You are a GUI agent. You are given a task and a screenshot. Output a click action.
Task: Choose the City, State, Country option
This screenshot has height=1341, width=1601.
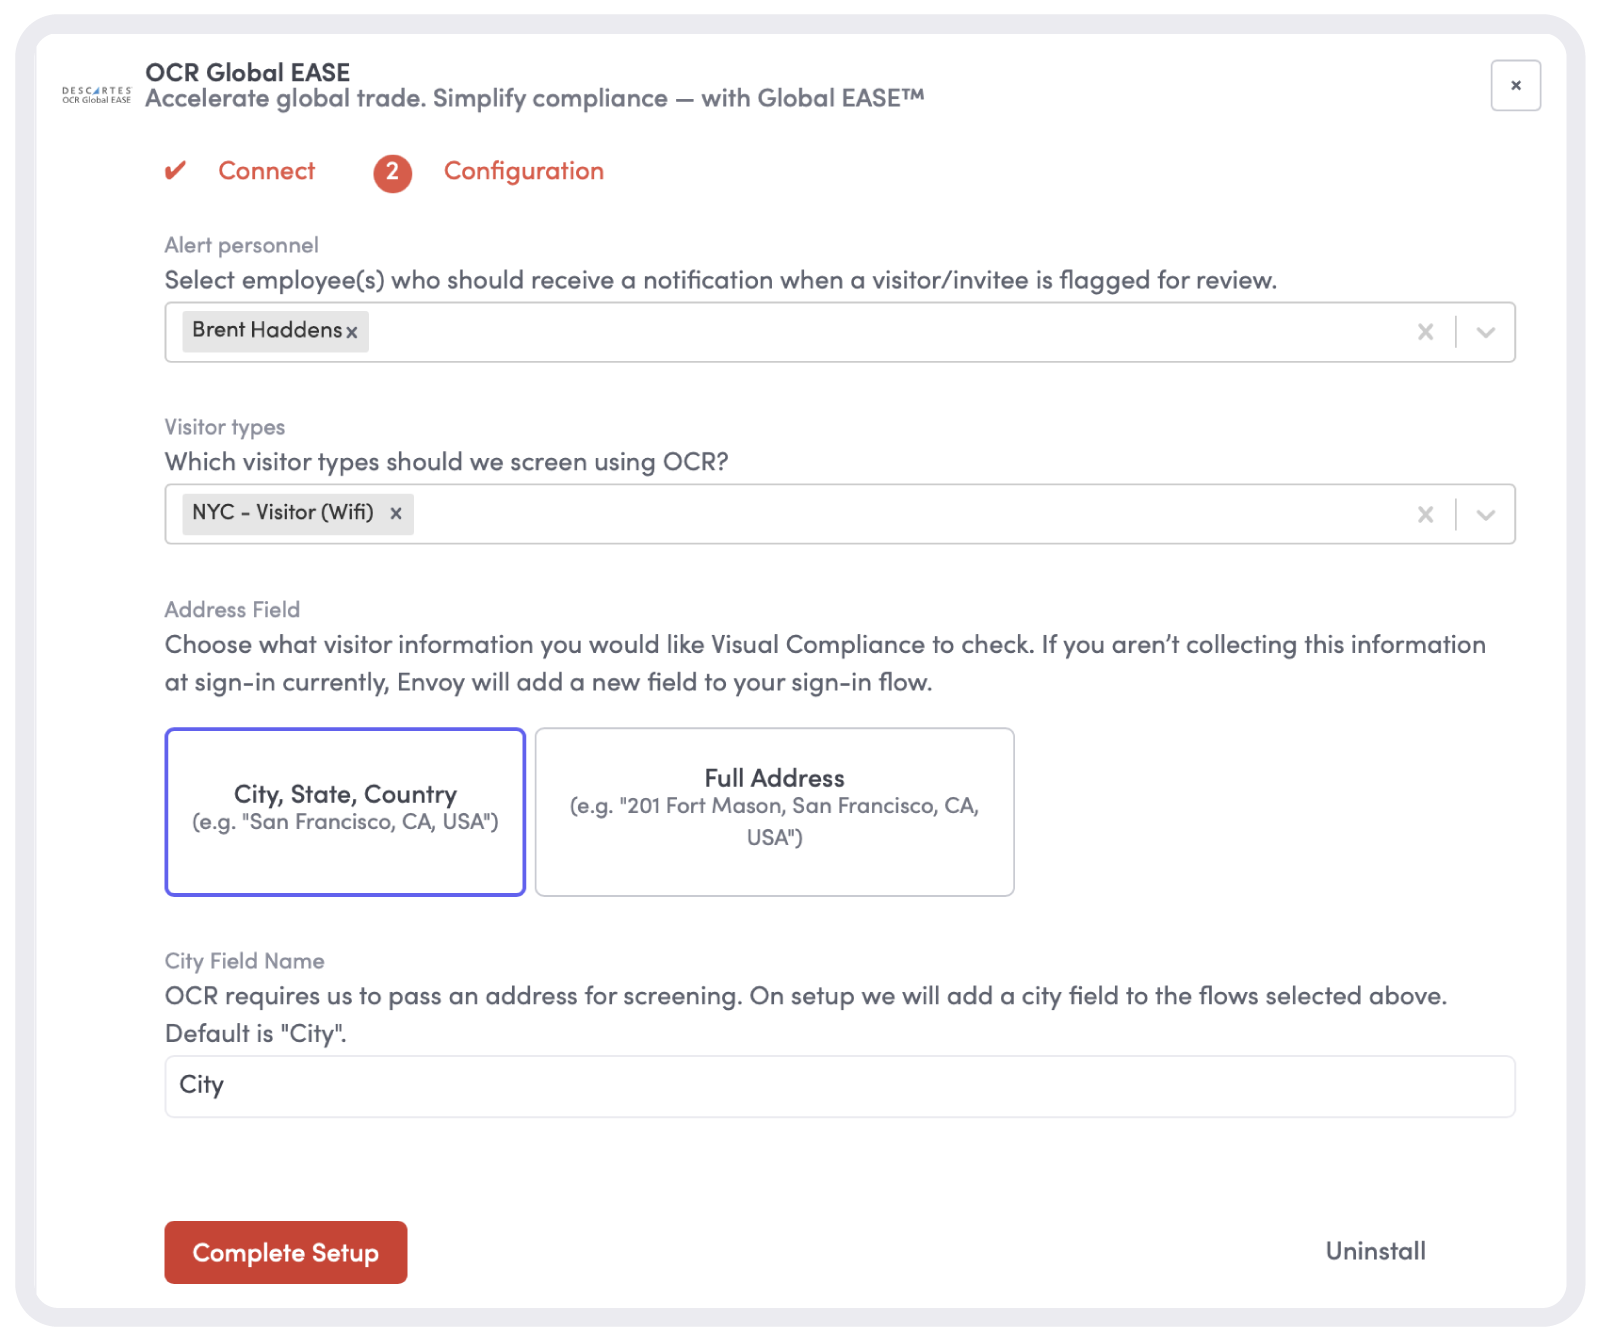click(345, 812)
